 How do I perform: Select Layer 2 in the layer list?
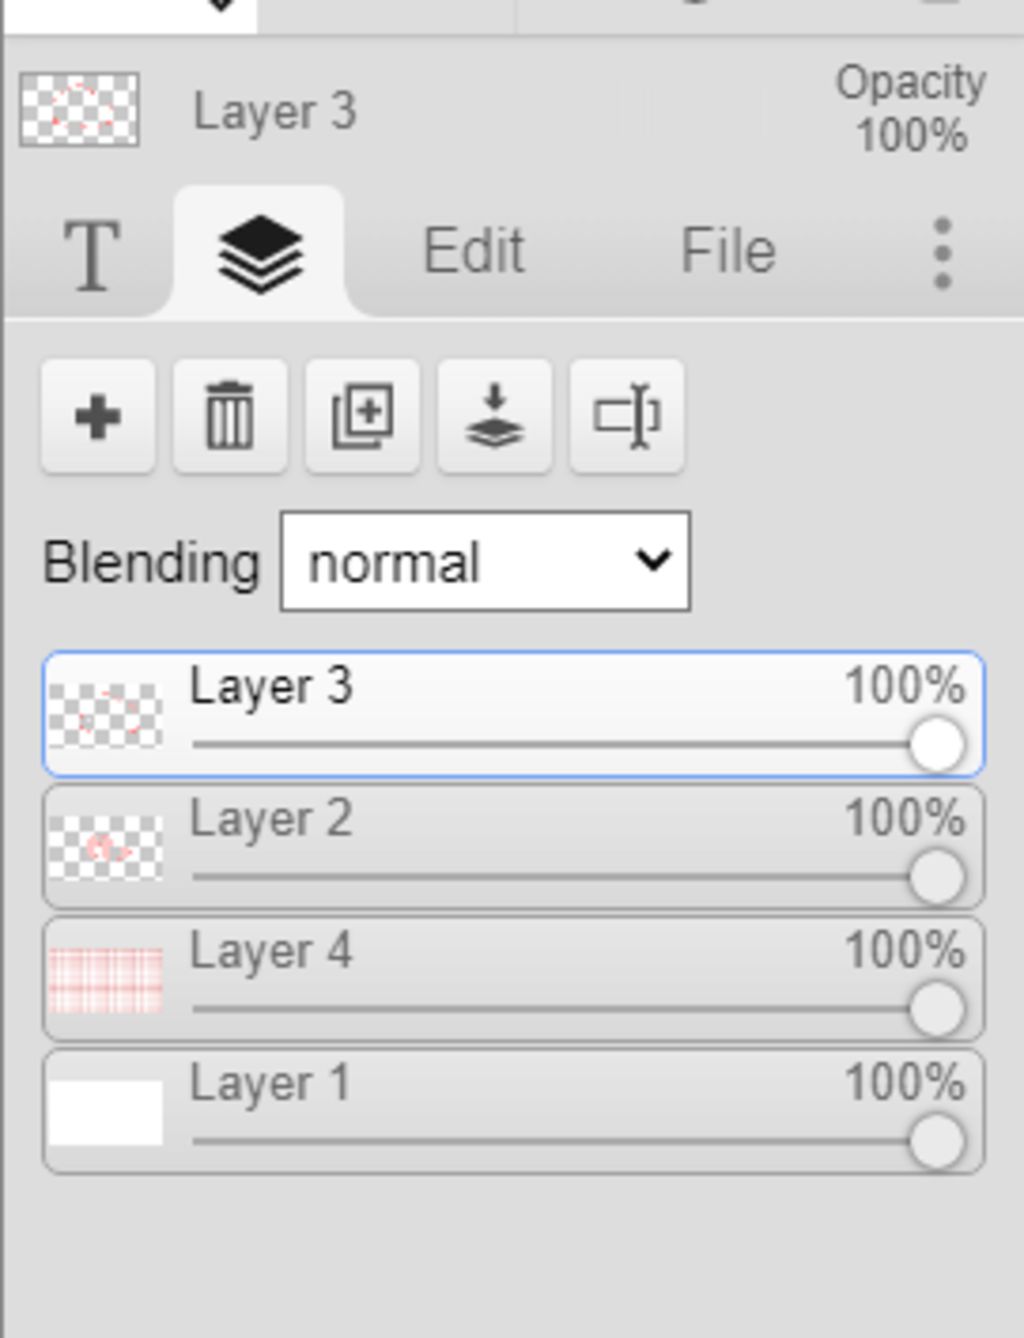(x=500, y=822)
